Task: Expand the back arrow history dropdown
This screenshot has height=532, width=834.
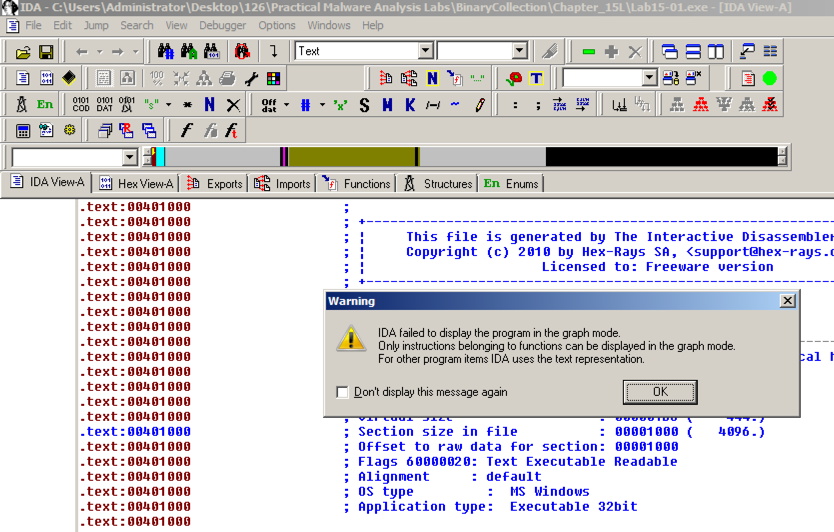Action: click(x=99, y=52)
